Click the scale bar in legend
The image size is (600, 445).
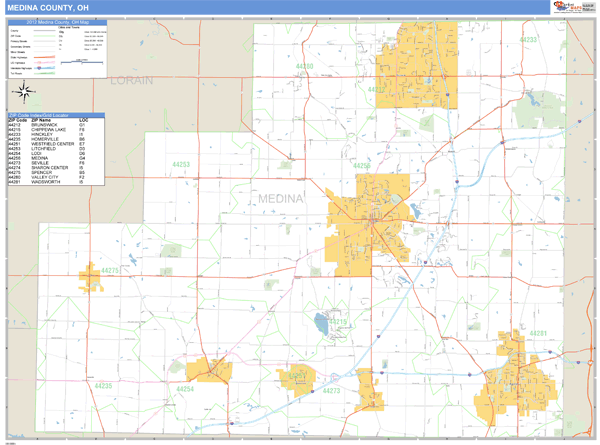coord(82,61)
